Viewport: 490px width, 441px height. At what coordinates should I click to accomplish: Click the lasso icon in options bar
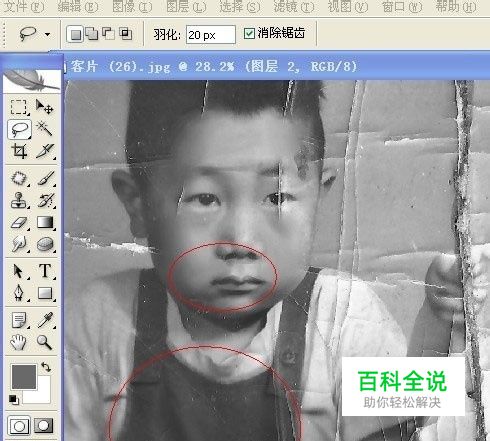click(27, 34)
